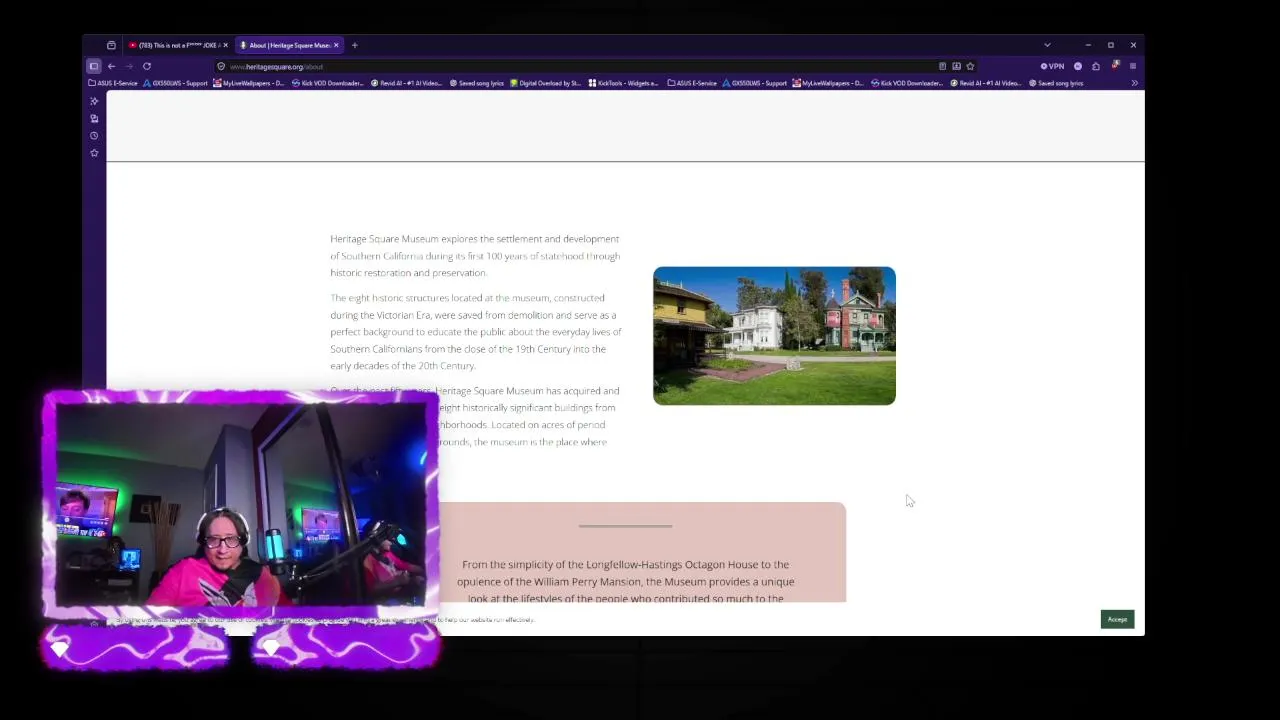The width and height of the screenshot is (1280, 720).
Task: Open the rightmost Saved song lyrics bookmark
Action: (1056, 83)
